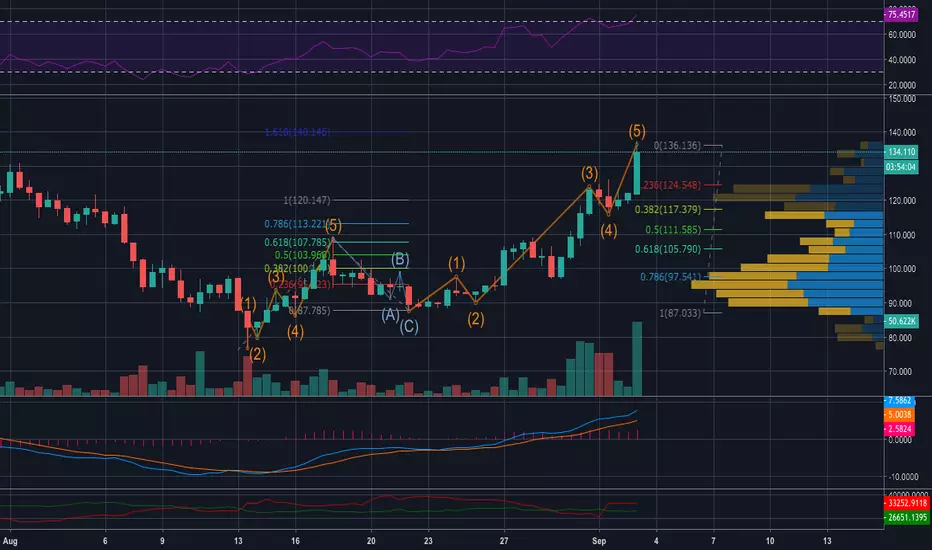Screen dimensions: 932x550
Task: Click the blue 7.5862 MACD value label
Action: pos(899,401)
